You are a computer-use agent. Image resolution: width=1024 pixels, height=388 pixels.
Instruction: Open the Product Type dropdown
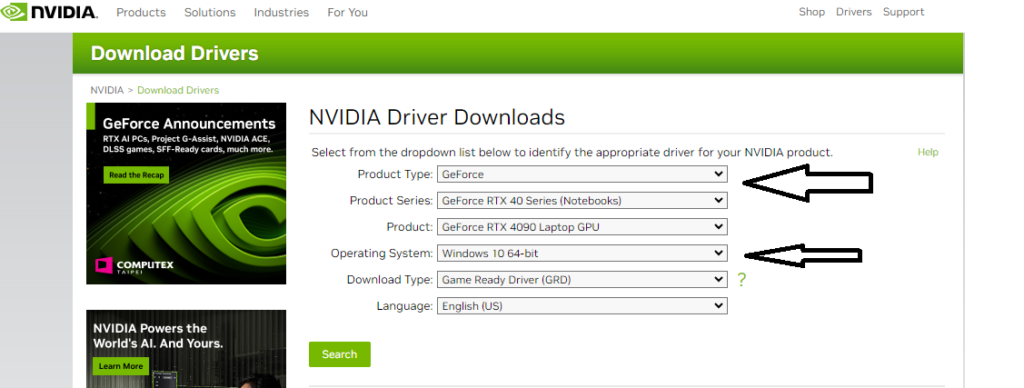pos(582,174)
